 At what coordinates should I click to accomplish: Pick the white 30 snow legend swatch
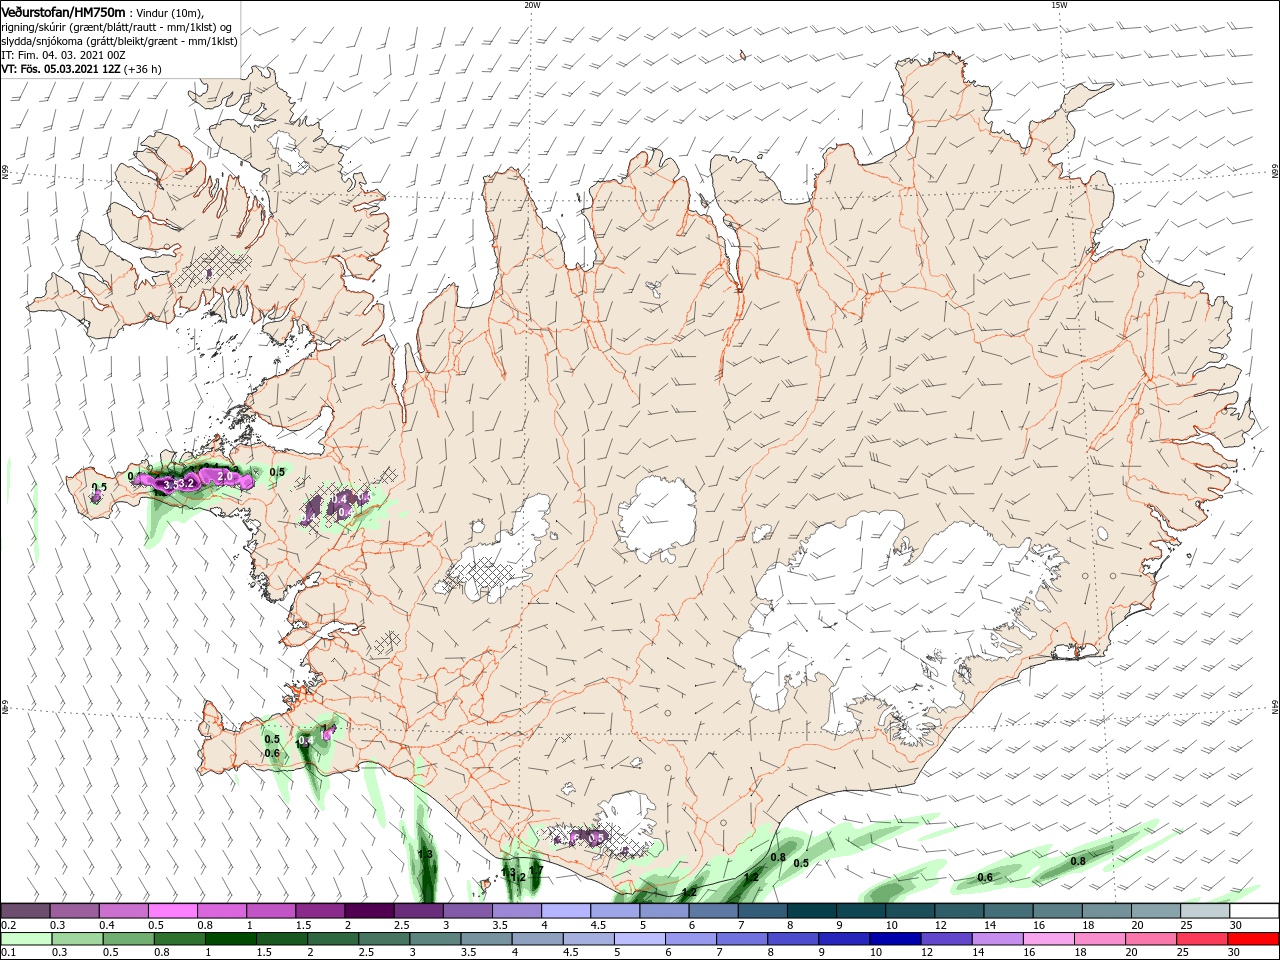[1254, 911]
